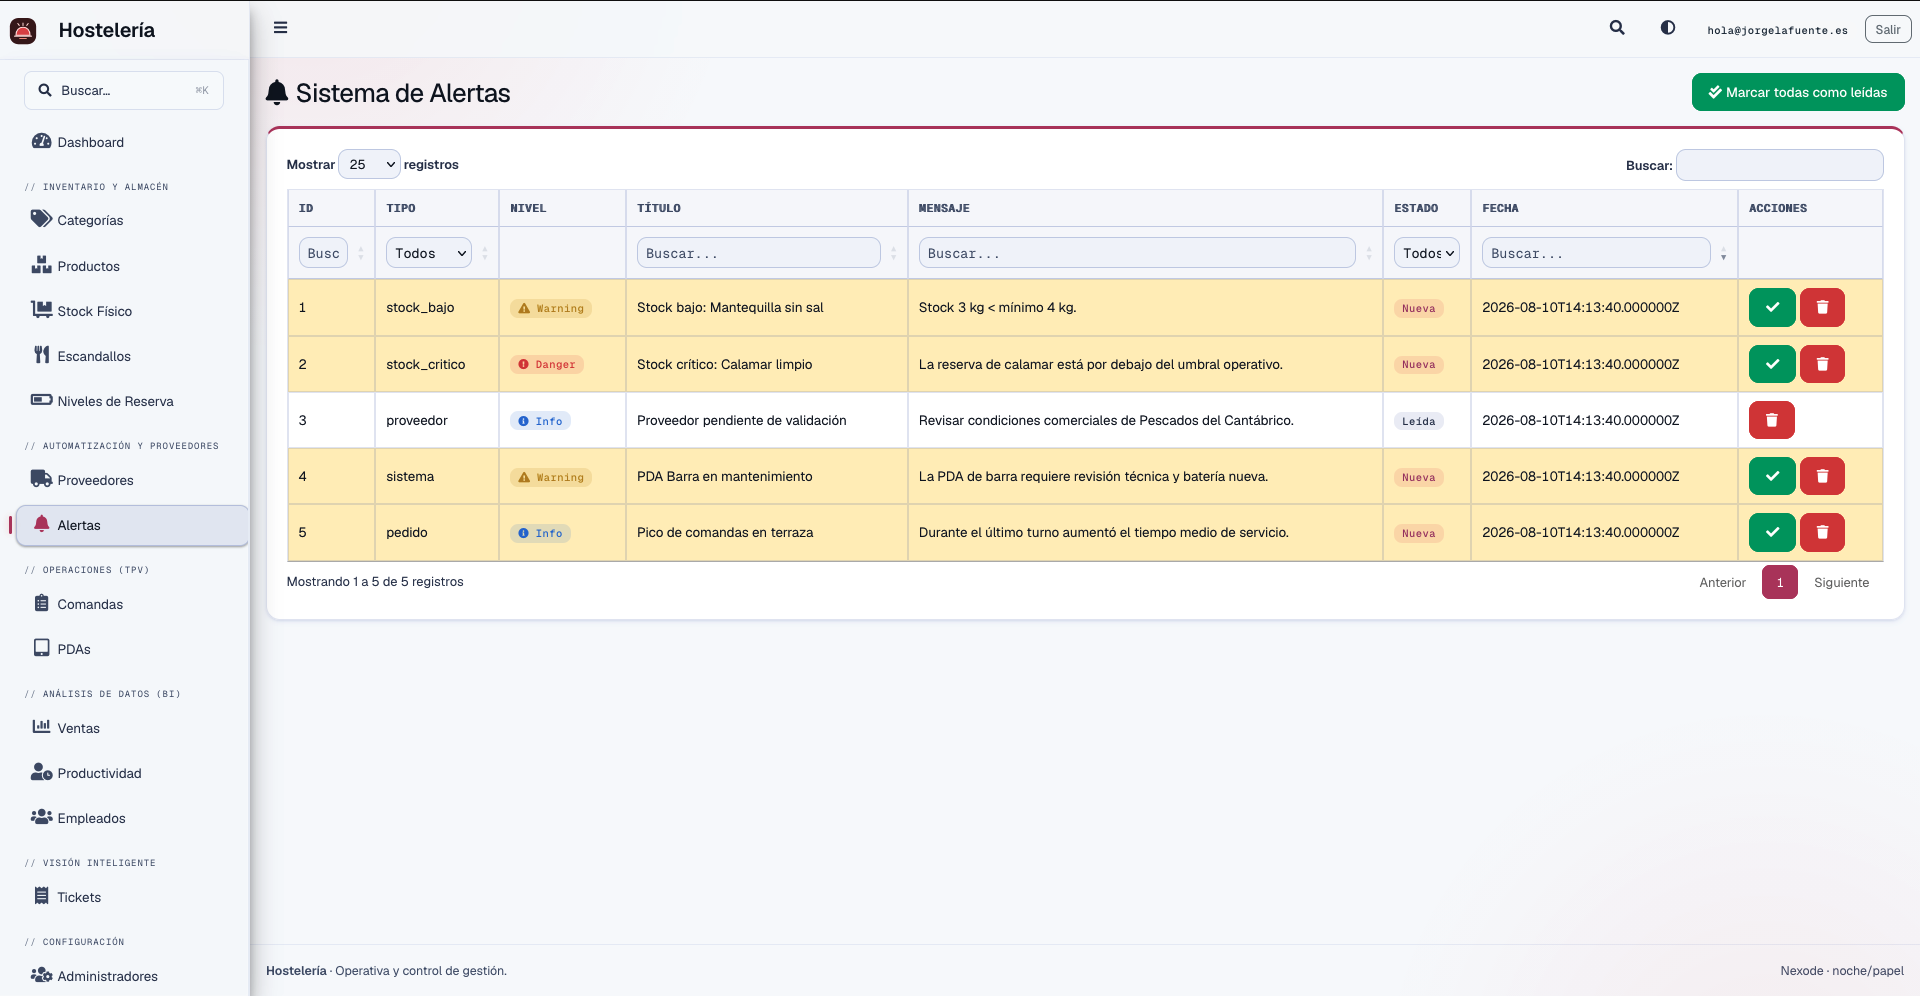Image resolution: width=1920 pixels, height=996 pixels.
Task: Click the Fecha column filter field
Action: click(1596, 253)
